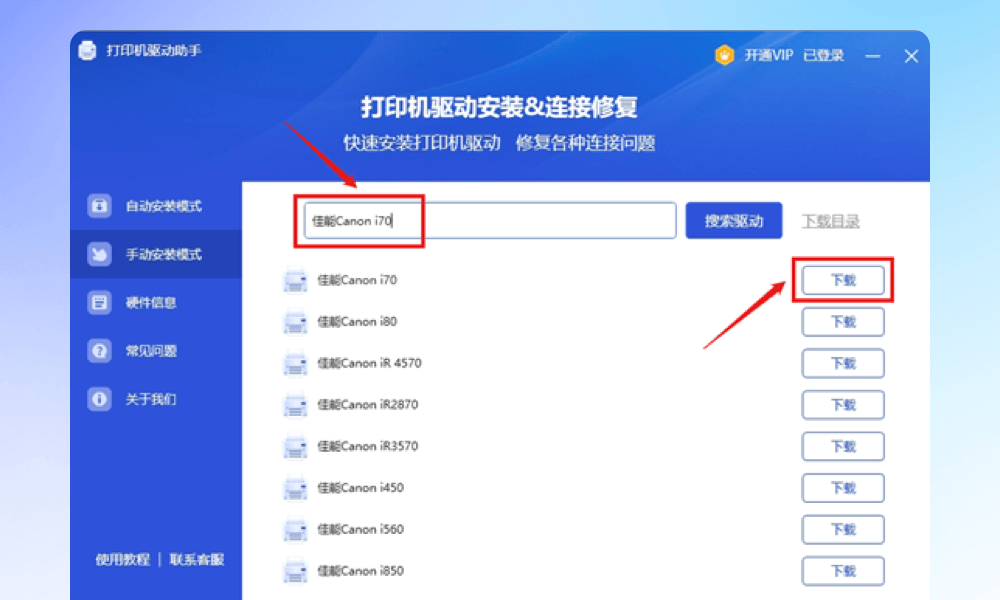This screenshot has height=600, width=1000.
Task: Select the 佳能Canon i70 result text
Action: coord(357,280)
